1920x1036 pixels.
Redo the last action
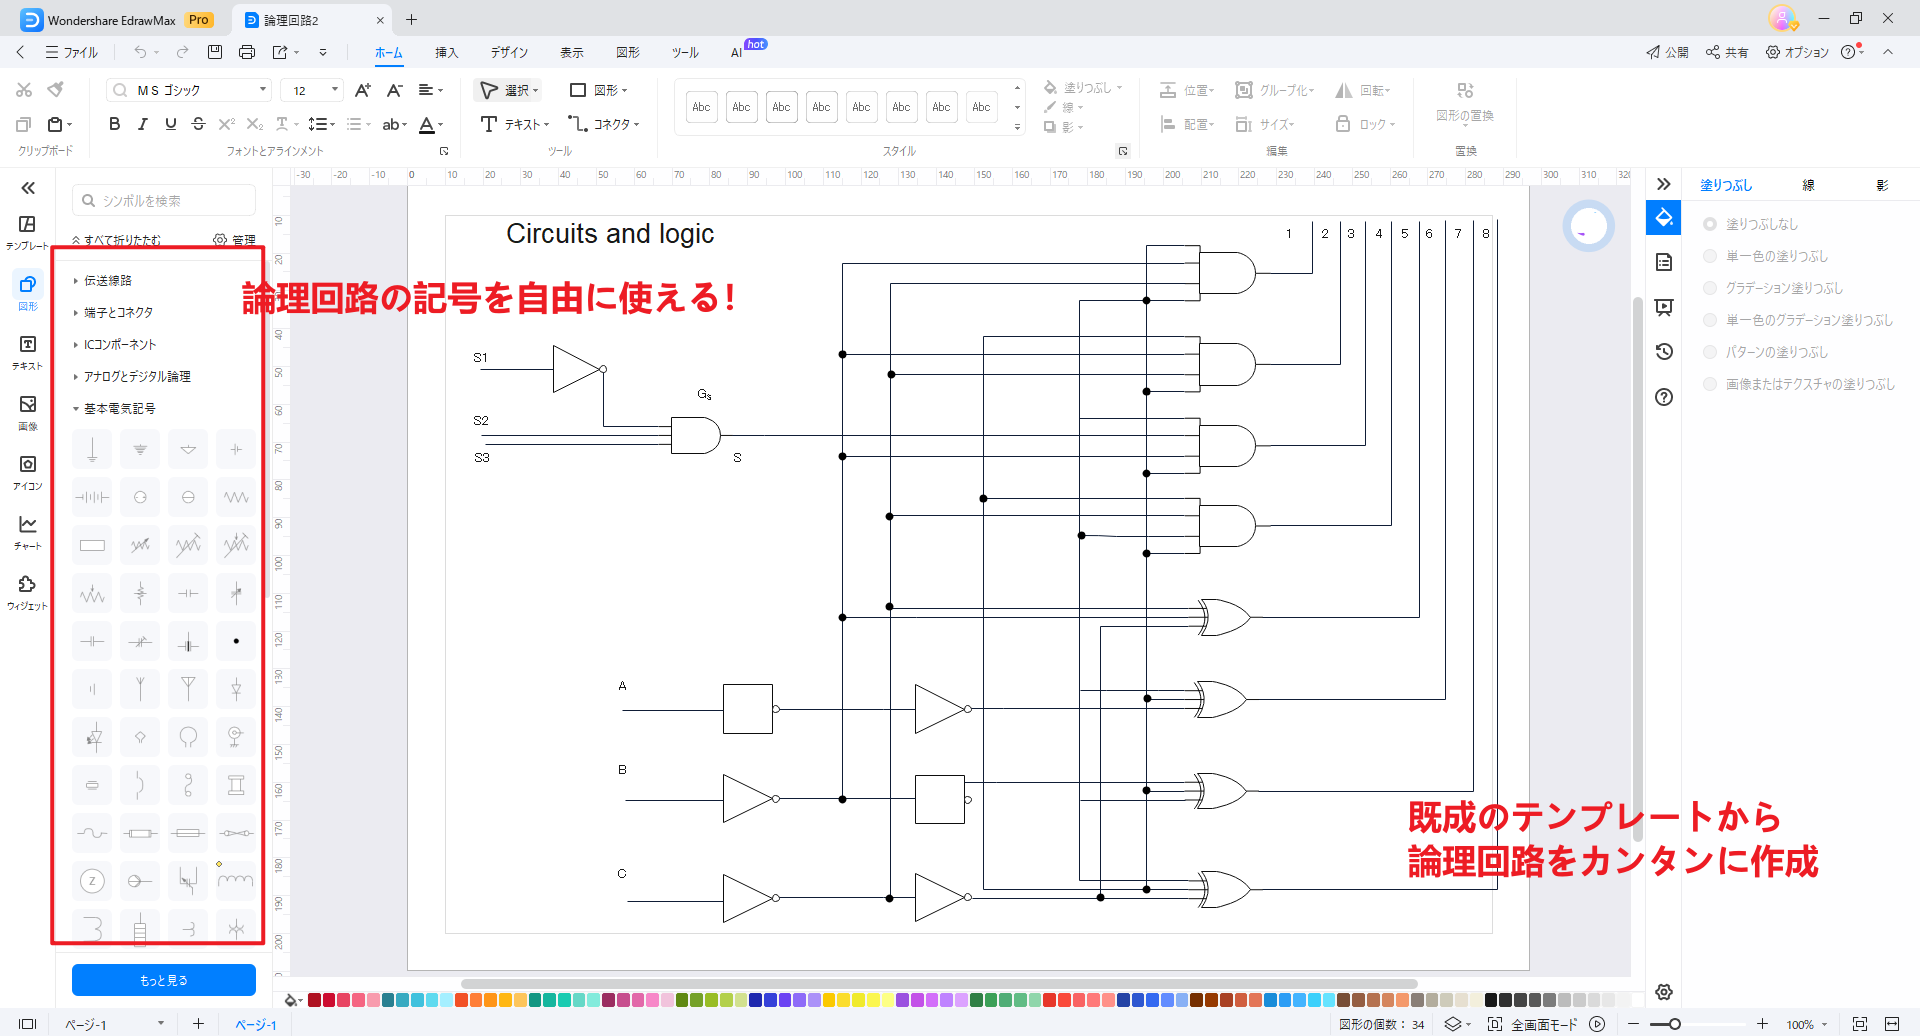[182, 52]
